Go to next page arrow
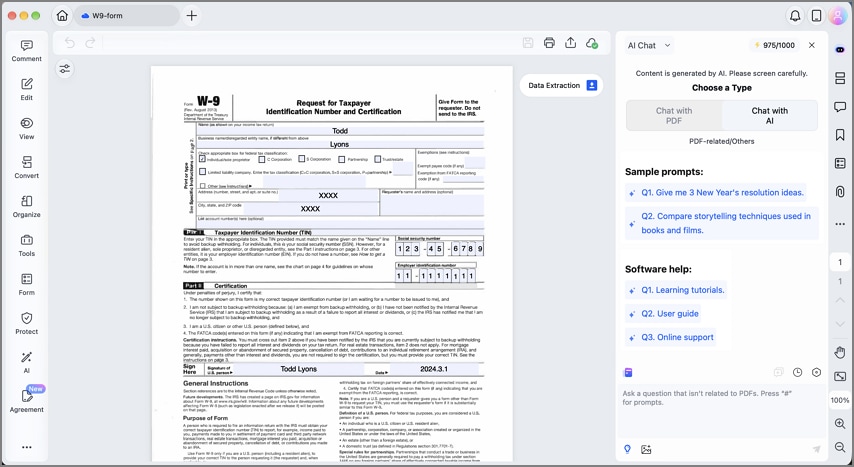This screenshot has height=467, width=854. [840, 324]
